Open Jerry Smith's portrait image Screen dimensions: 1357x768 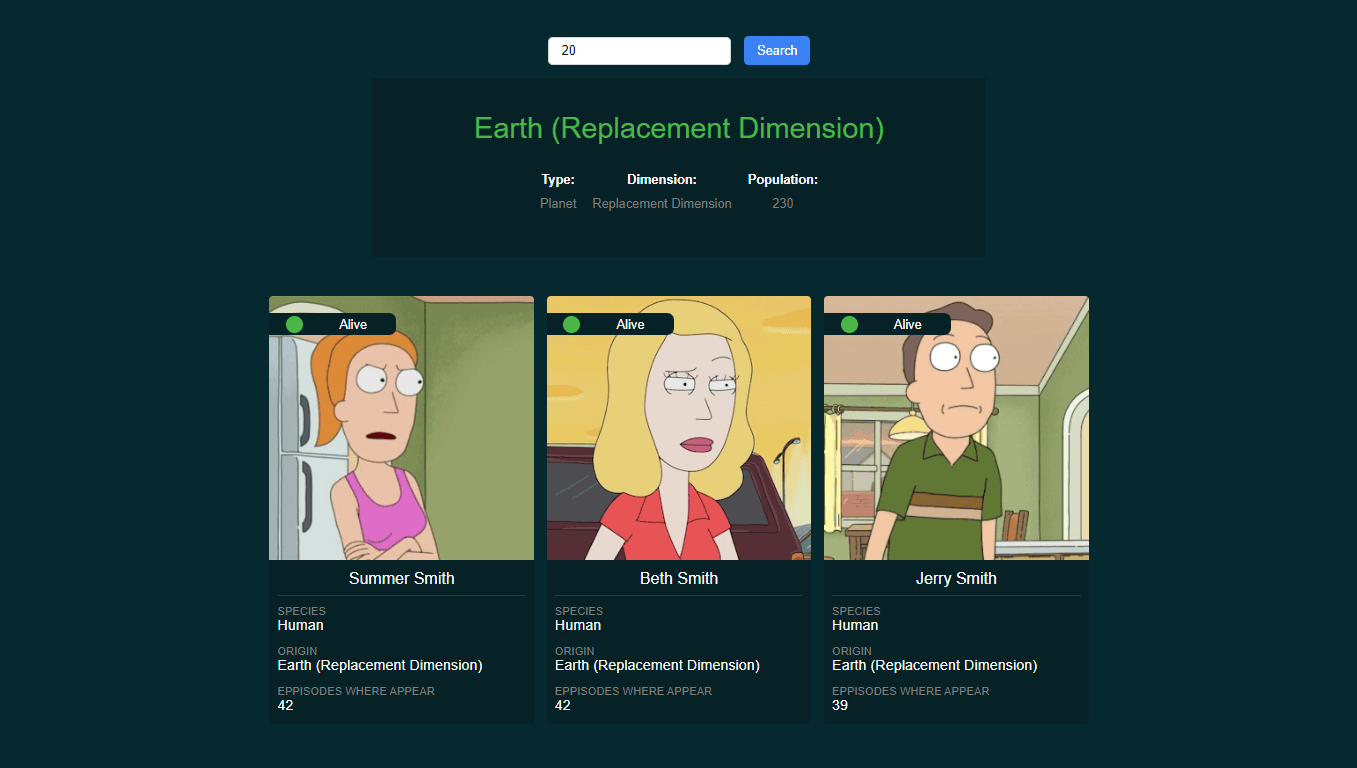click(955, 427)
